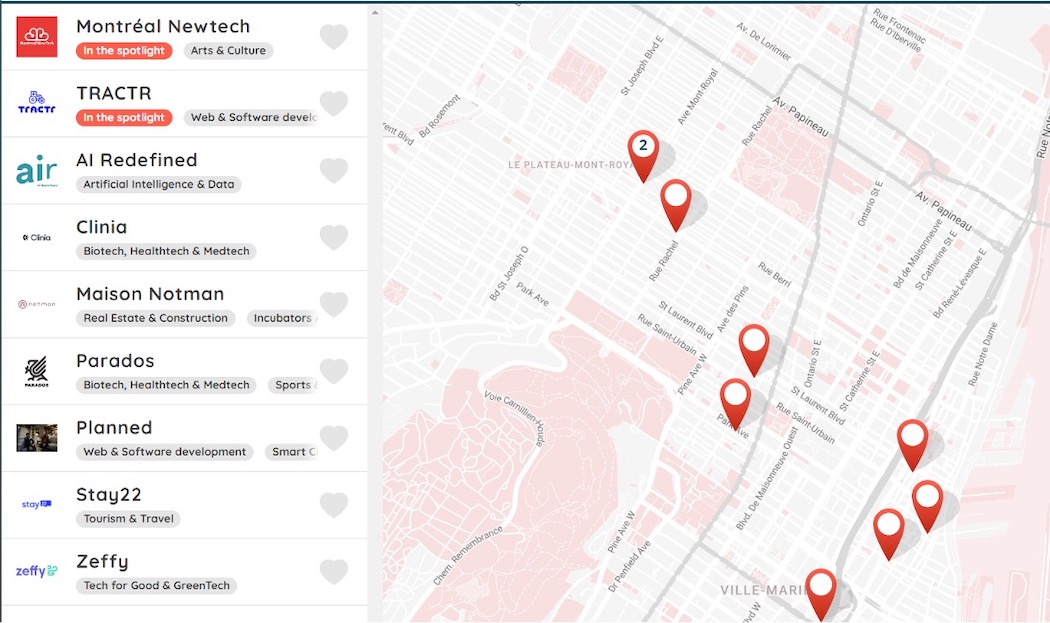This screenshot has width=1050, height=623.
Task: Open the Stay22 listing name
Action: (x=109, y=495)
